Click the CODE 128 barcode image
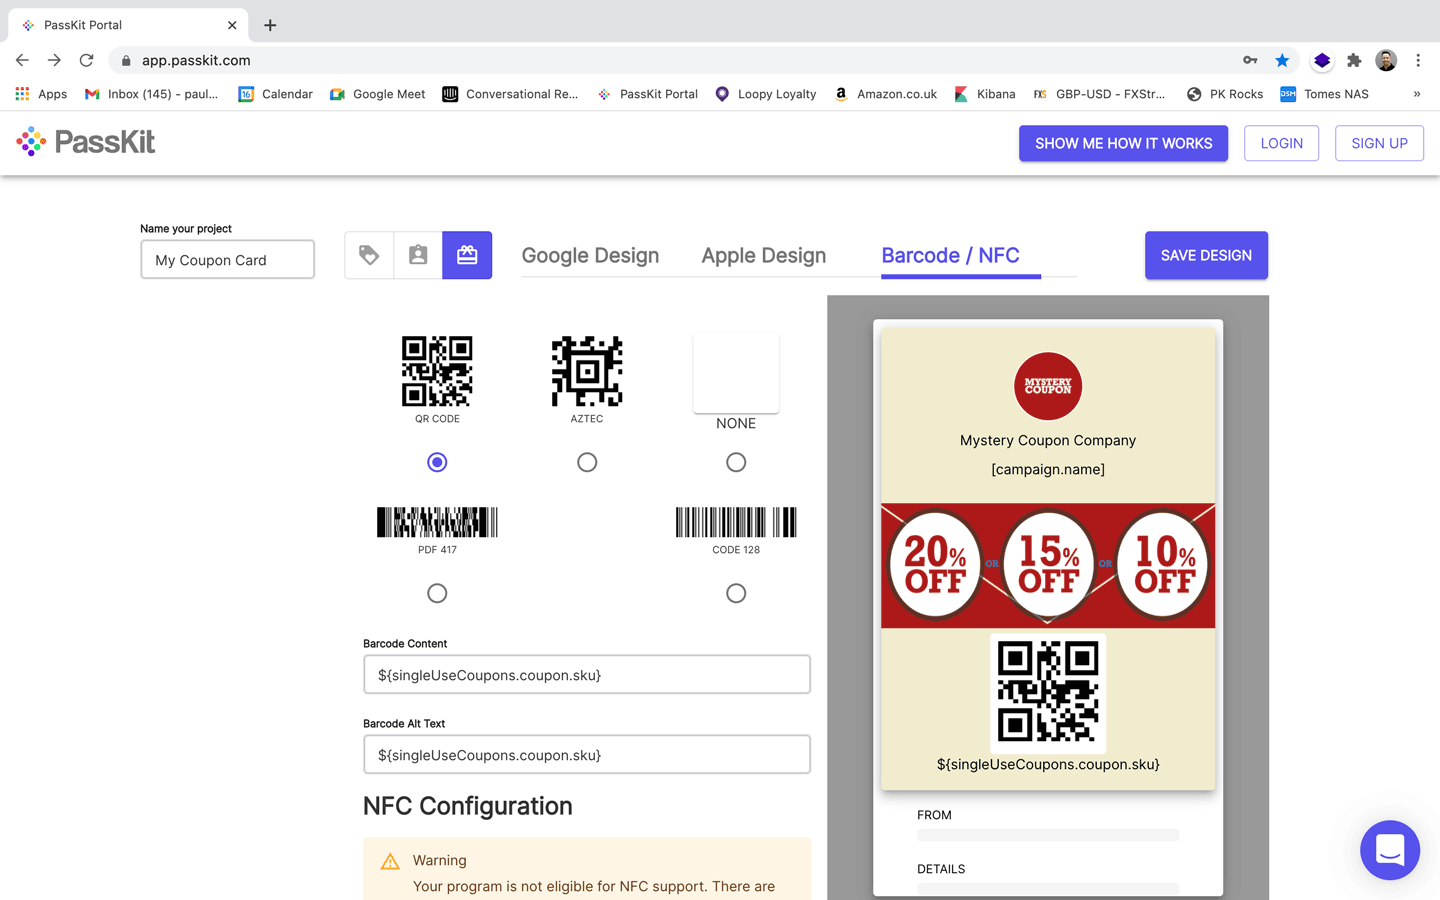The height and width of the screenshot is (900, 1440). 736,522
